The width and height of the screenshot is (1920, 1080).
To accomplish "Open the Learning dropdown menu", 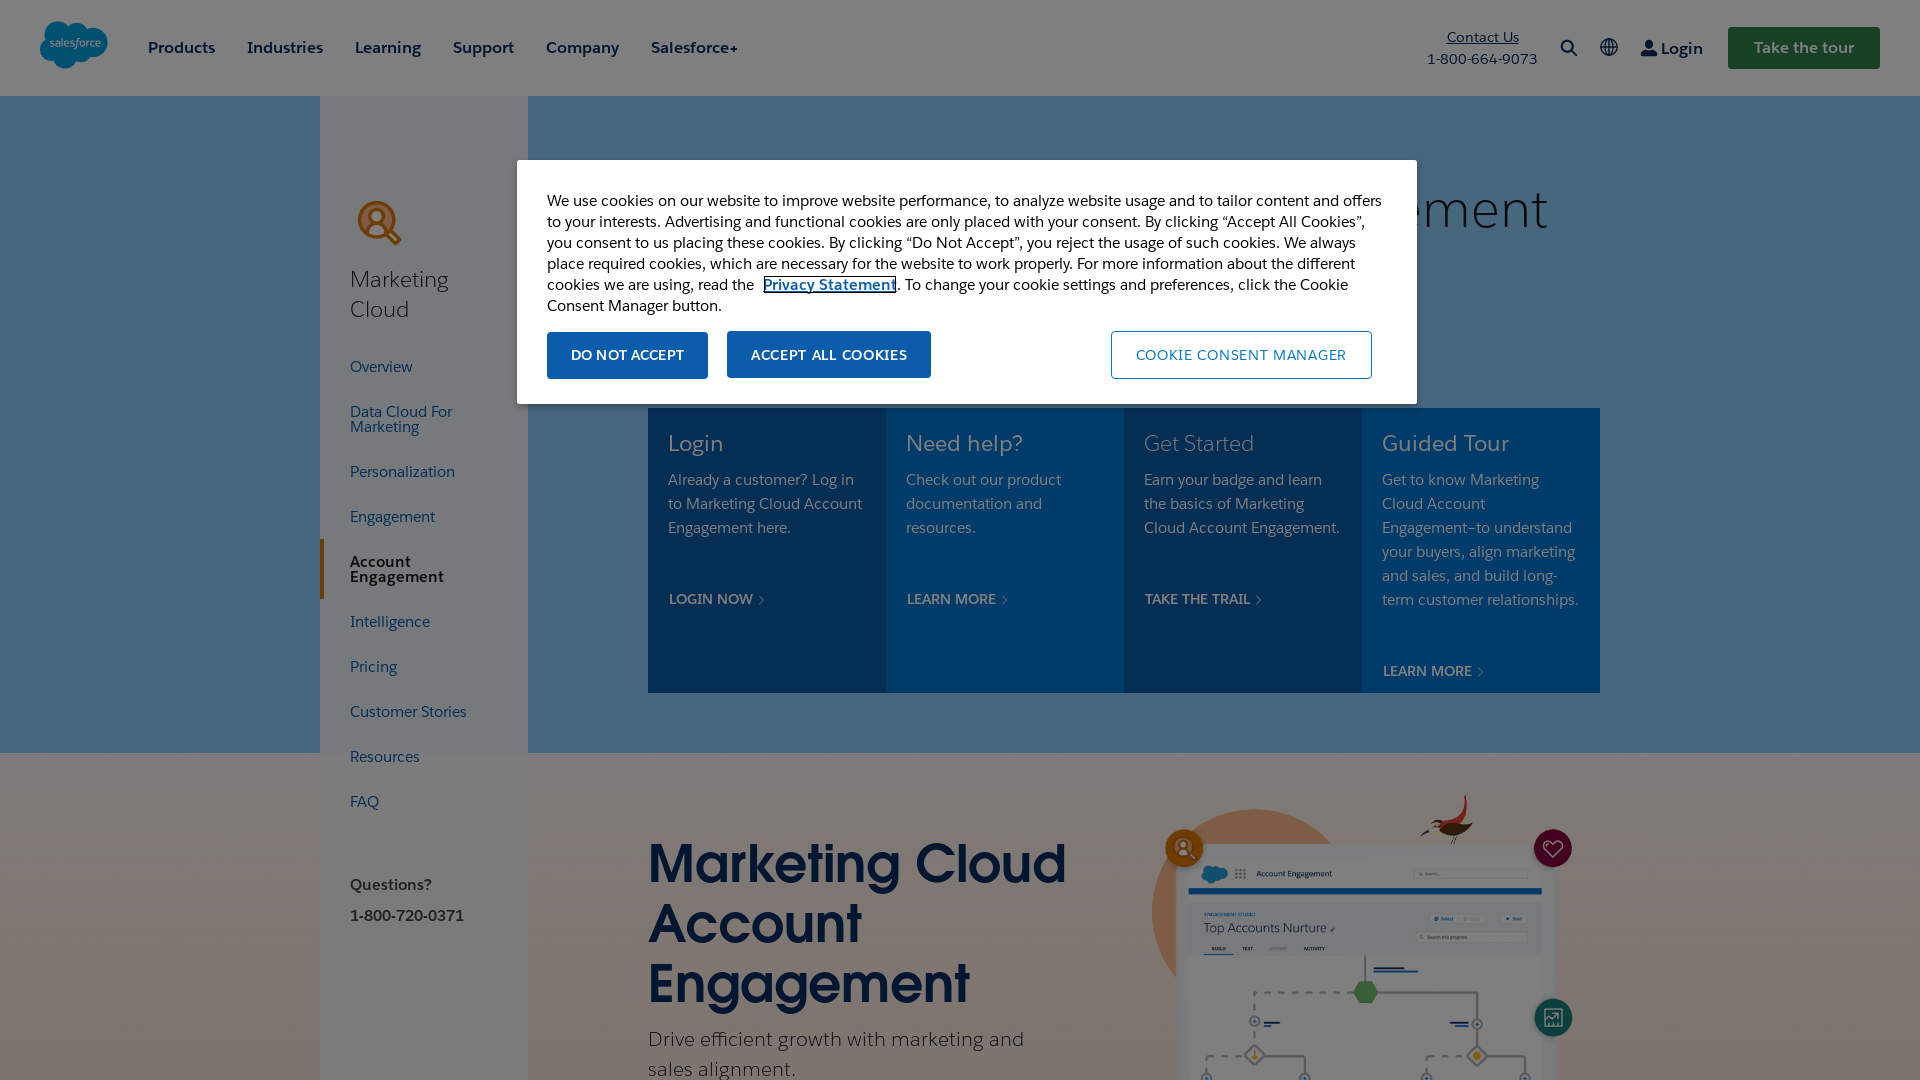I will (387, 47).
